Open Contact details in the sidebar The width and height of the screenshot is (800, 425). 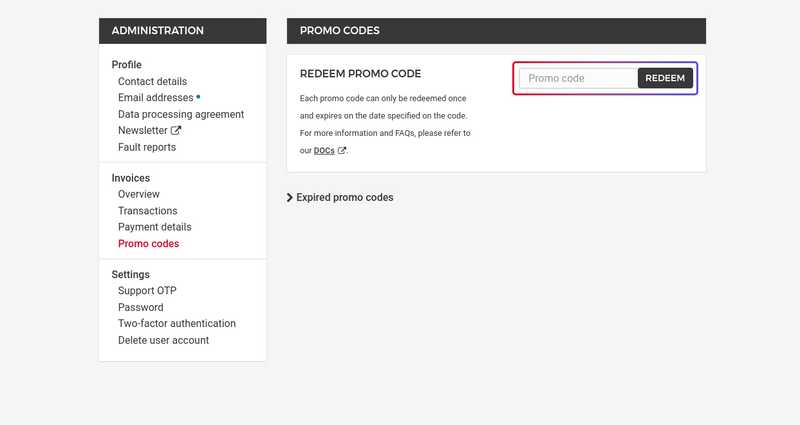coord(152,82)
